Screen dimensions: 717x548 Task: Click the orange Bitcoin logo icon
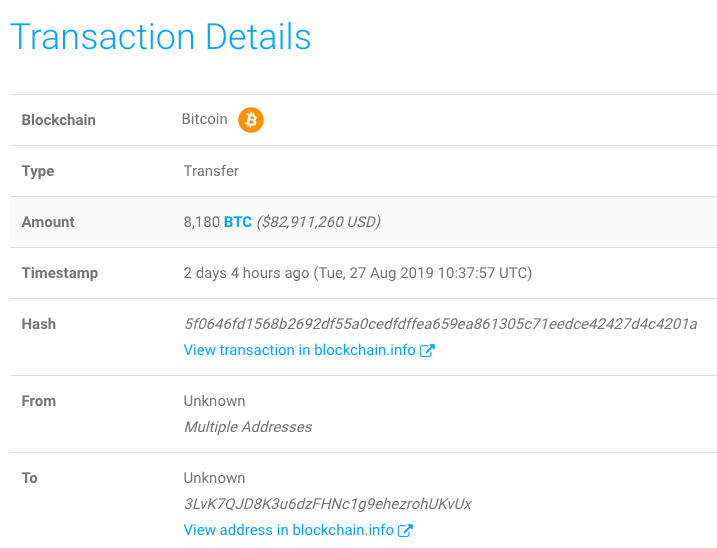coord(251,120)
